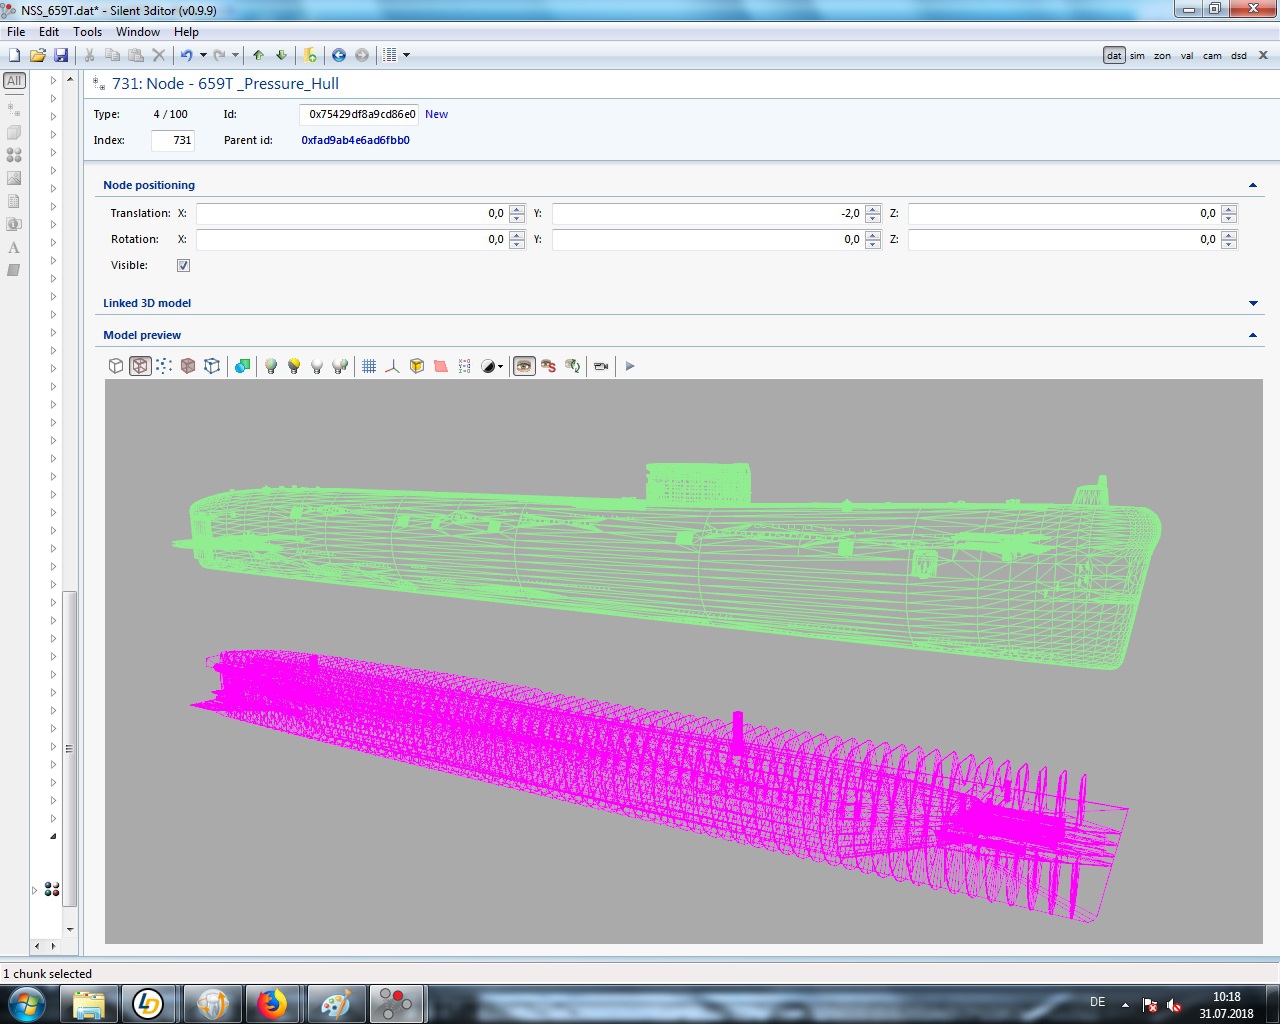
Task: Click the Translation Y input field
Action: coord(707,213)
